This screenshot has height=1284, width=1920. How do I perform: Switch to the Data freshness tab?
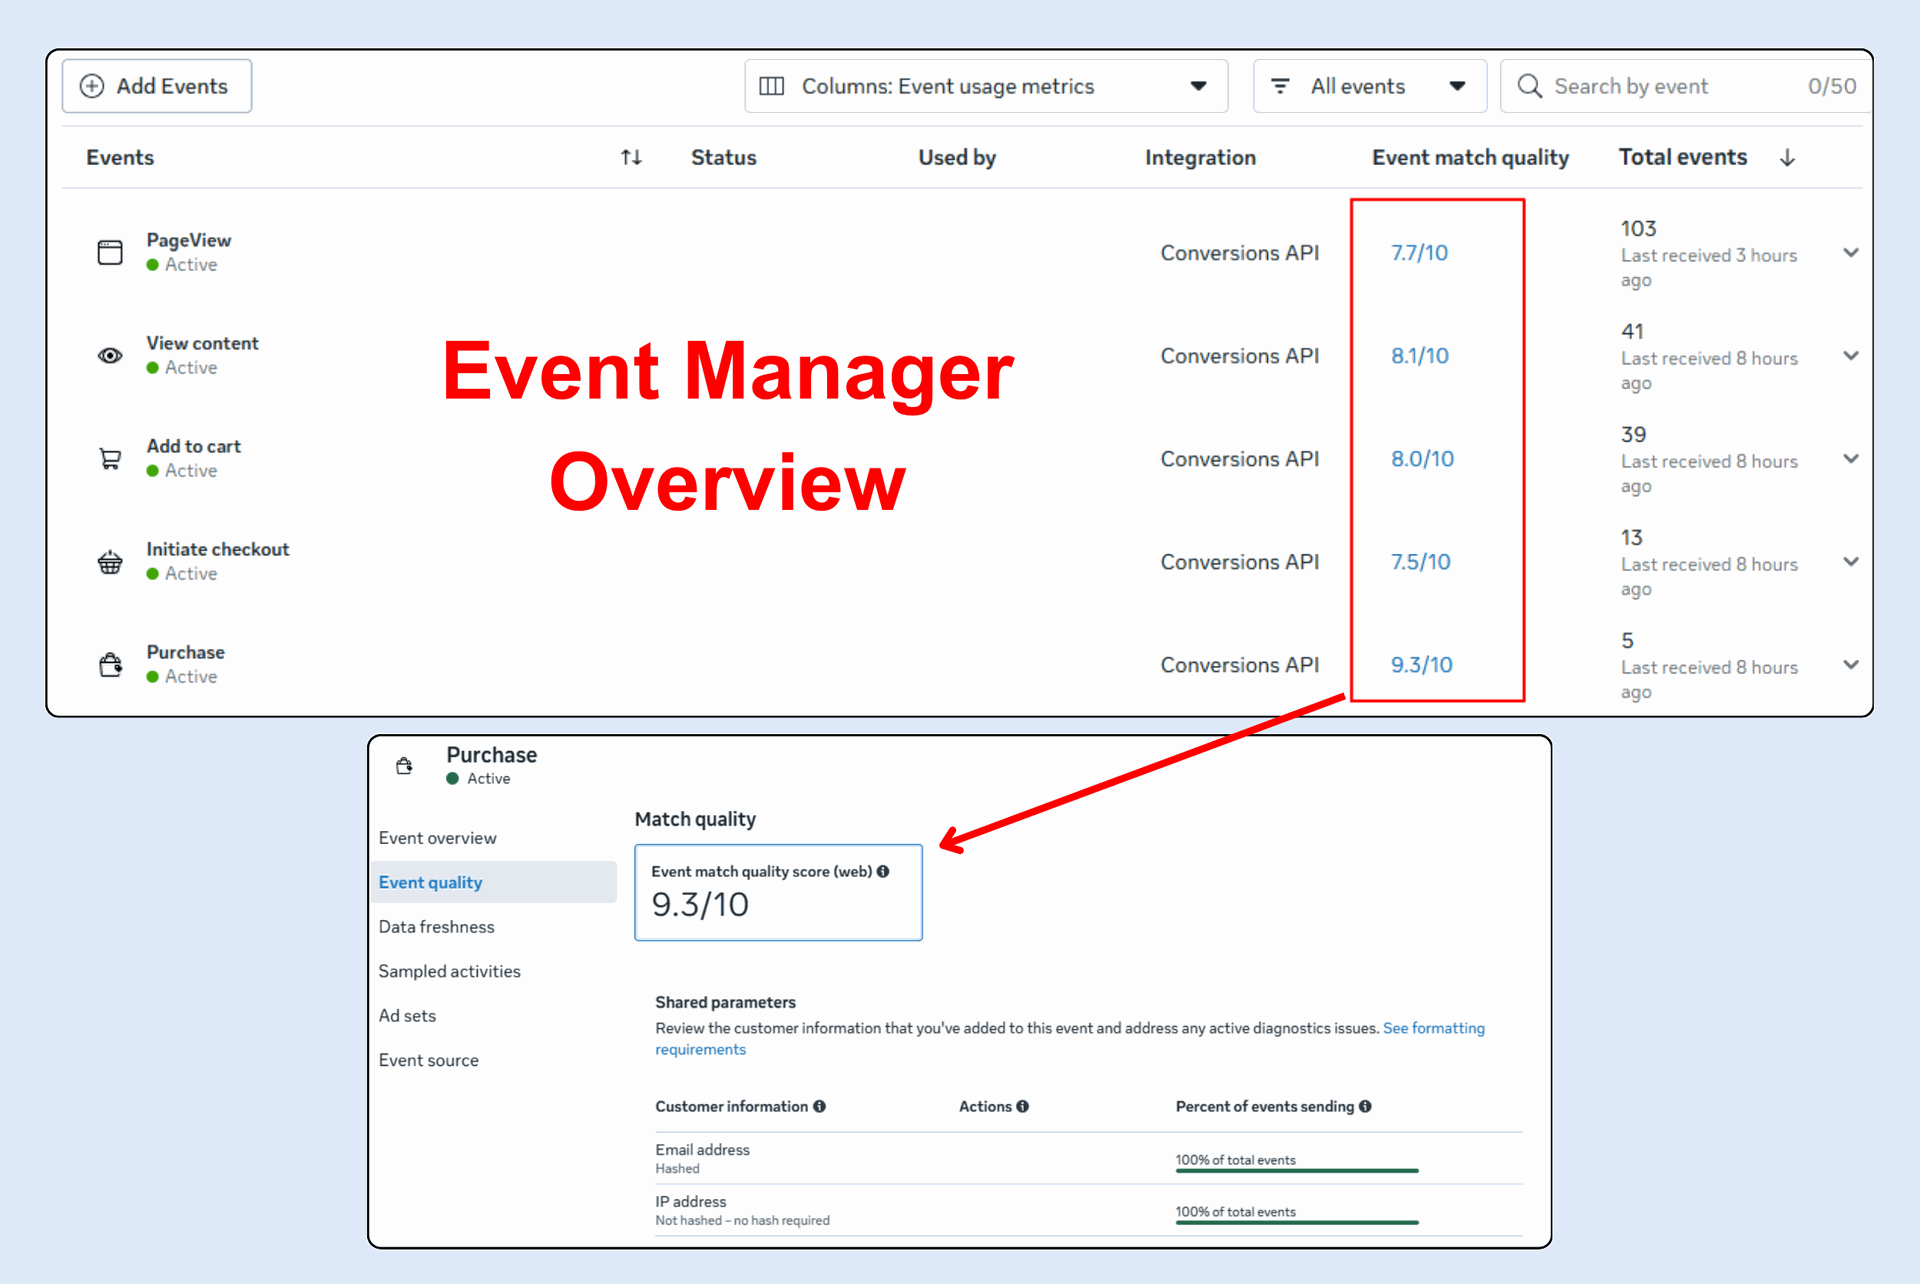coord(436,927)
